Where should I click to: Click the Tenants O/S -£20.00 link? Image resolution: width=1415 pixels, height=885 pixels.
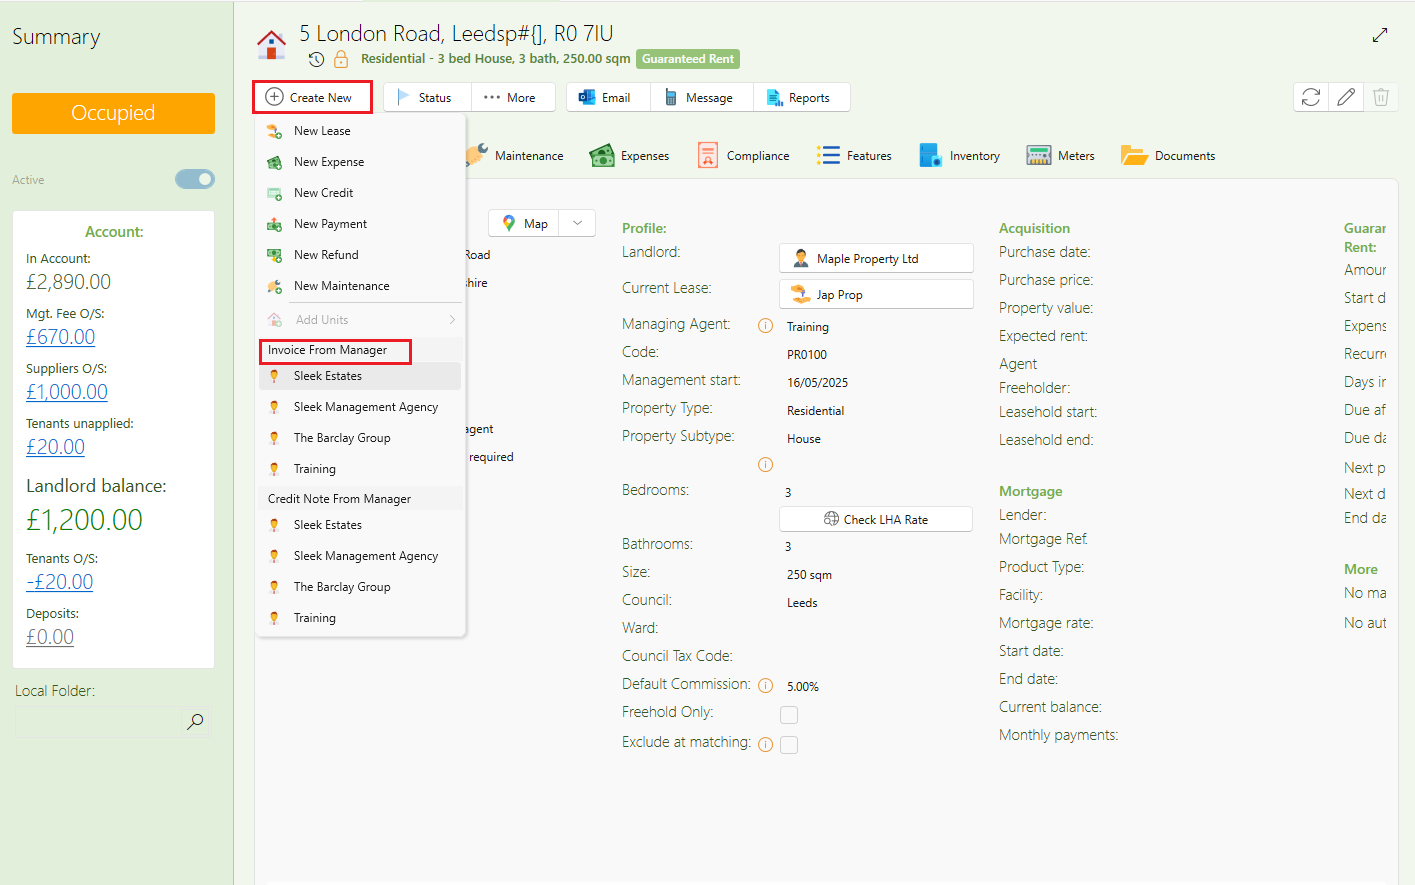tap(60, 582)
